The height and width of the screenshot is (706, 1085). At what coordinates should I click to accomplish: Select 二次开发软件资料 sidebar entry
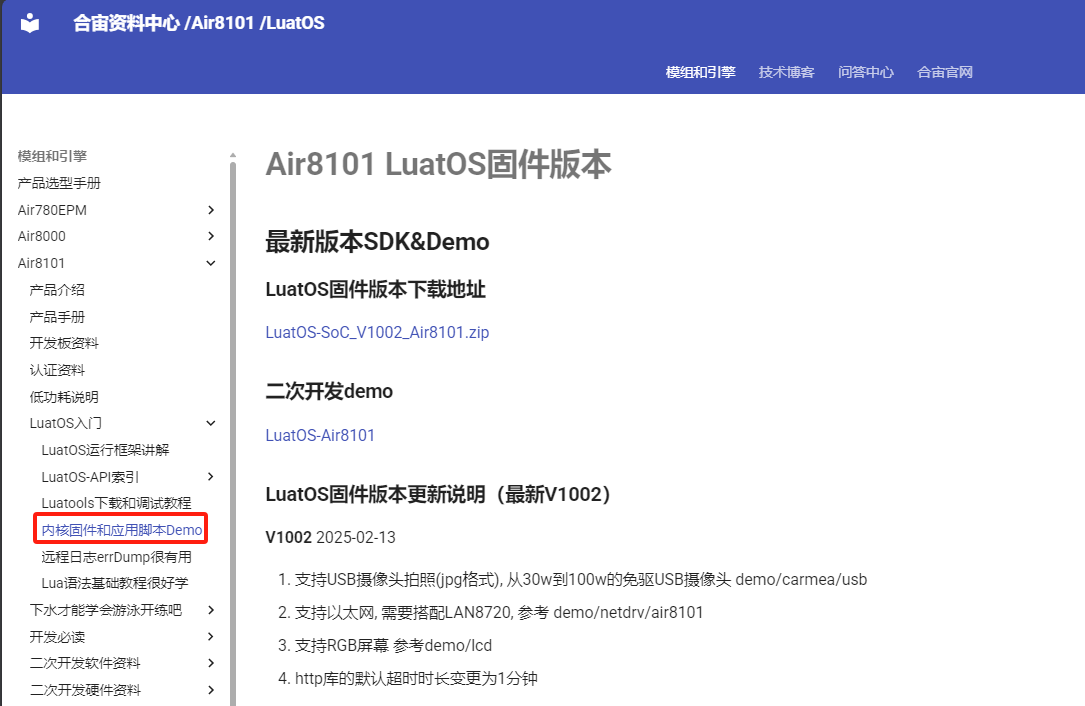(84, 663)
